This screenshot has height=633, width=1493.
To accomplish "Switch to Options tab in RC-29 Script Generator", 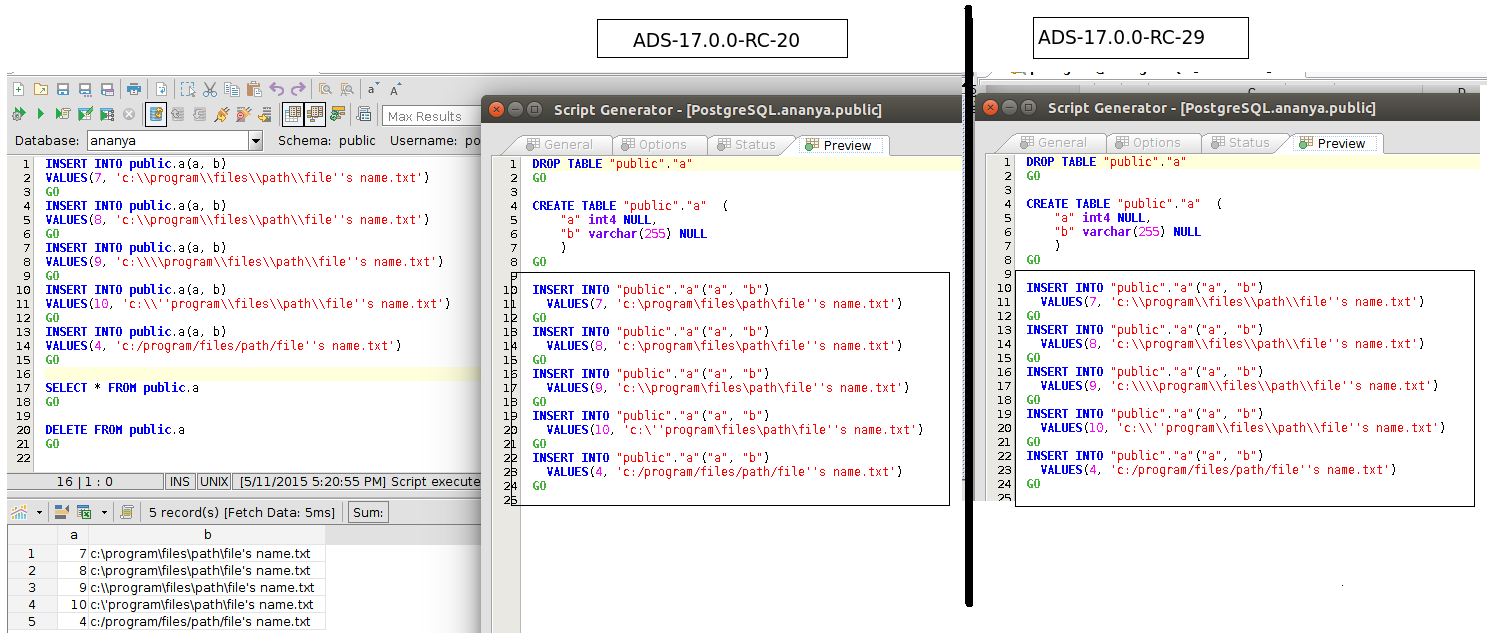I will [x=1147, y=142].
